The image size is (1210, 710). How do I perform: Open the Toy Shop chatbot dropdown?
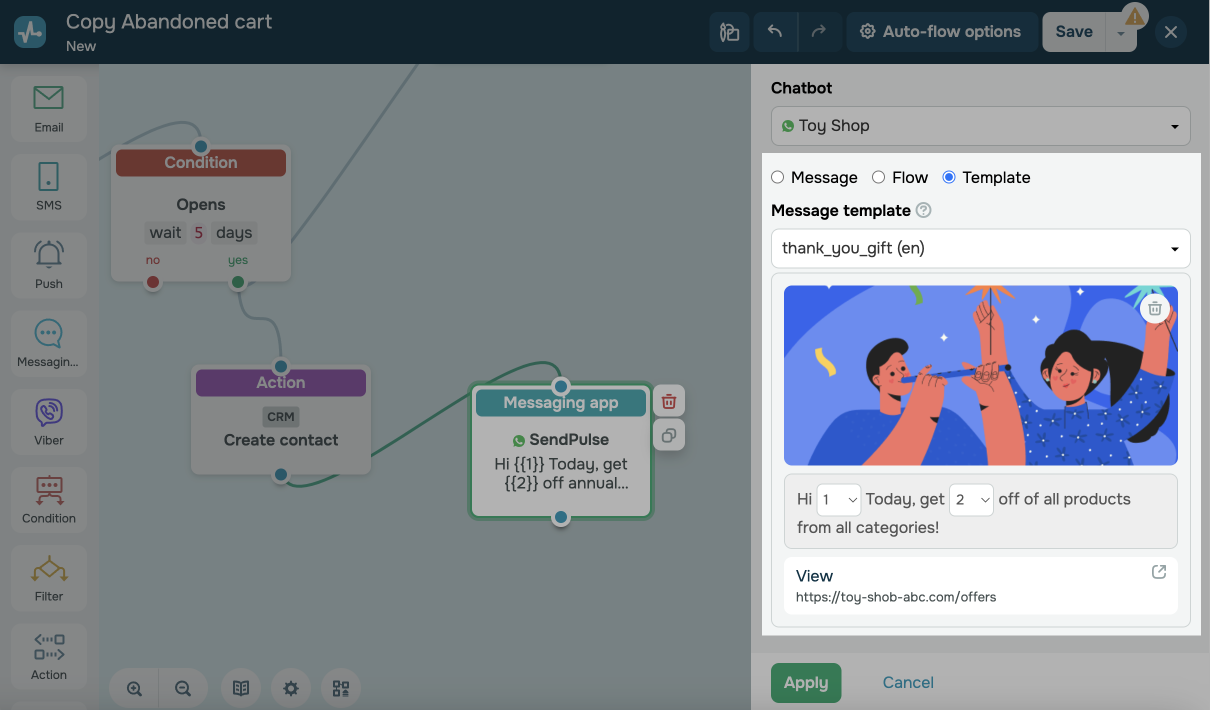tap(980, 126)
